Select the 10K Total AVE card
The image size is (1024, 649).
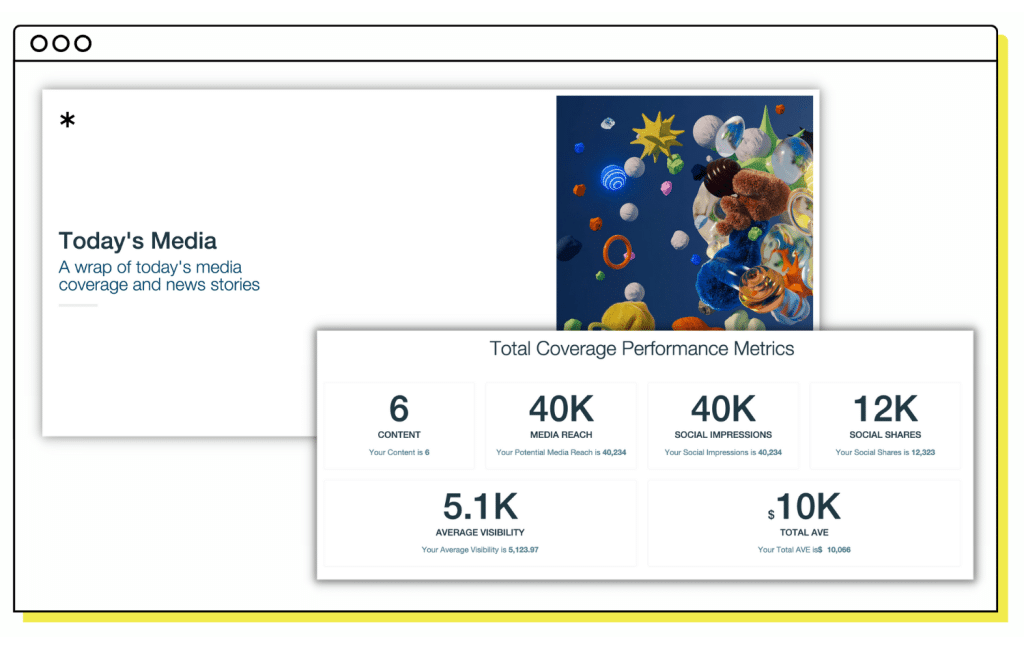[x=804, y=522]
